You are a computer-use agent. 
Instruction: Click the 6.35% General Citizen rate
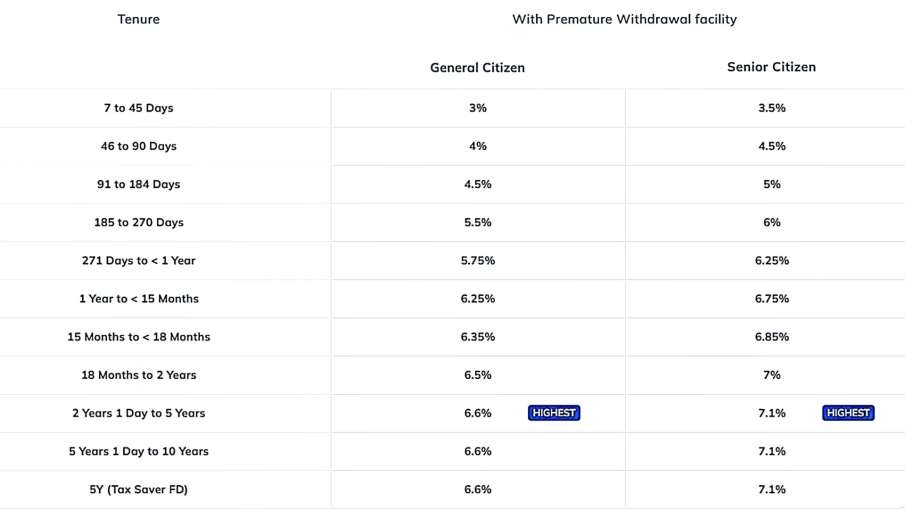(477, 337)
